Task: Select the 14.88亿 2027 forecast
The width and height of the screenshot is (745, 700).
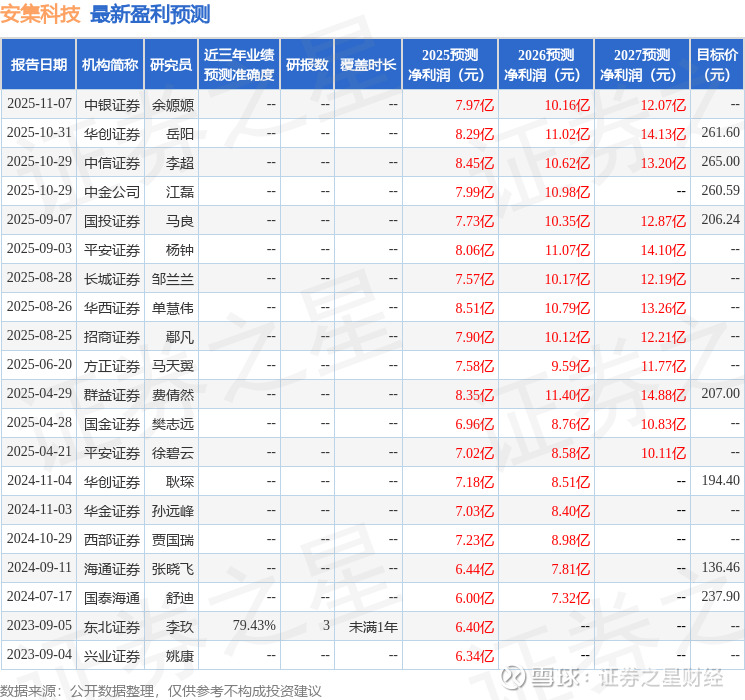Action: click(x=663, y=394)
